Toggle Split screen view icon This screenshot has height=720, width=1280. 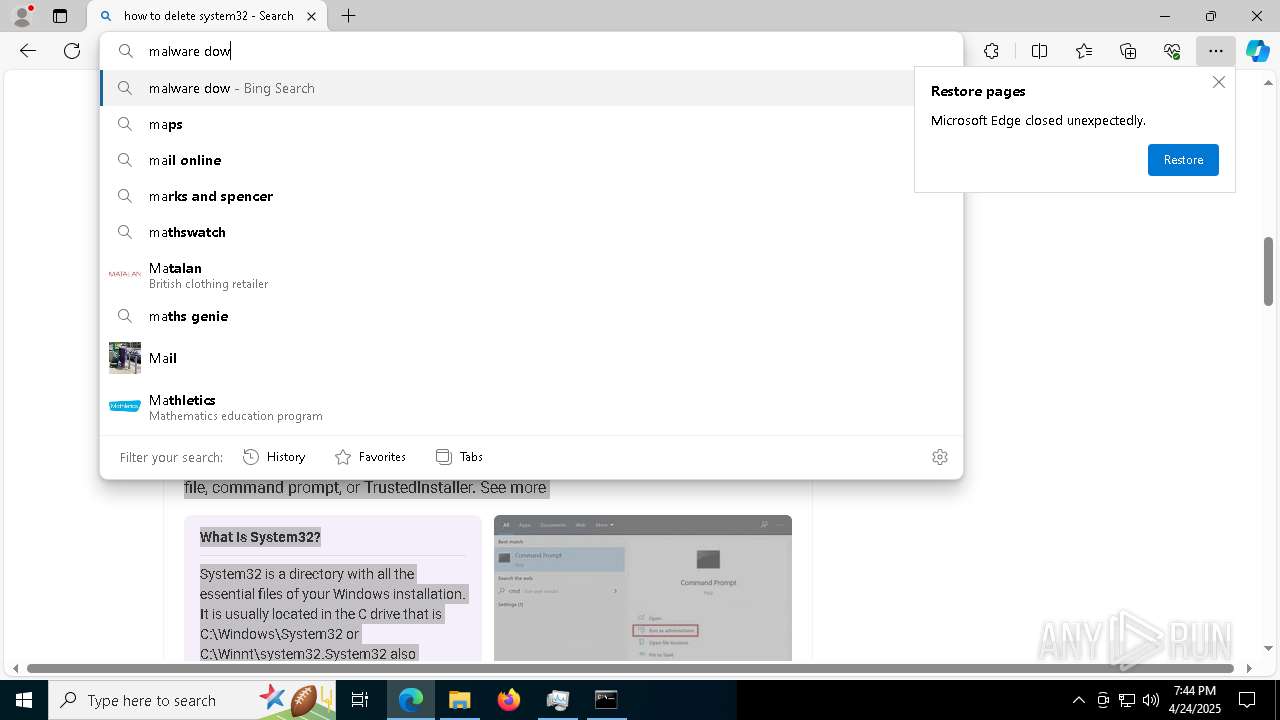tap(1039, 51)
